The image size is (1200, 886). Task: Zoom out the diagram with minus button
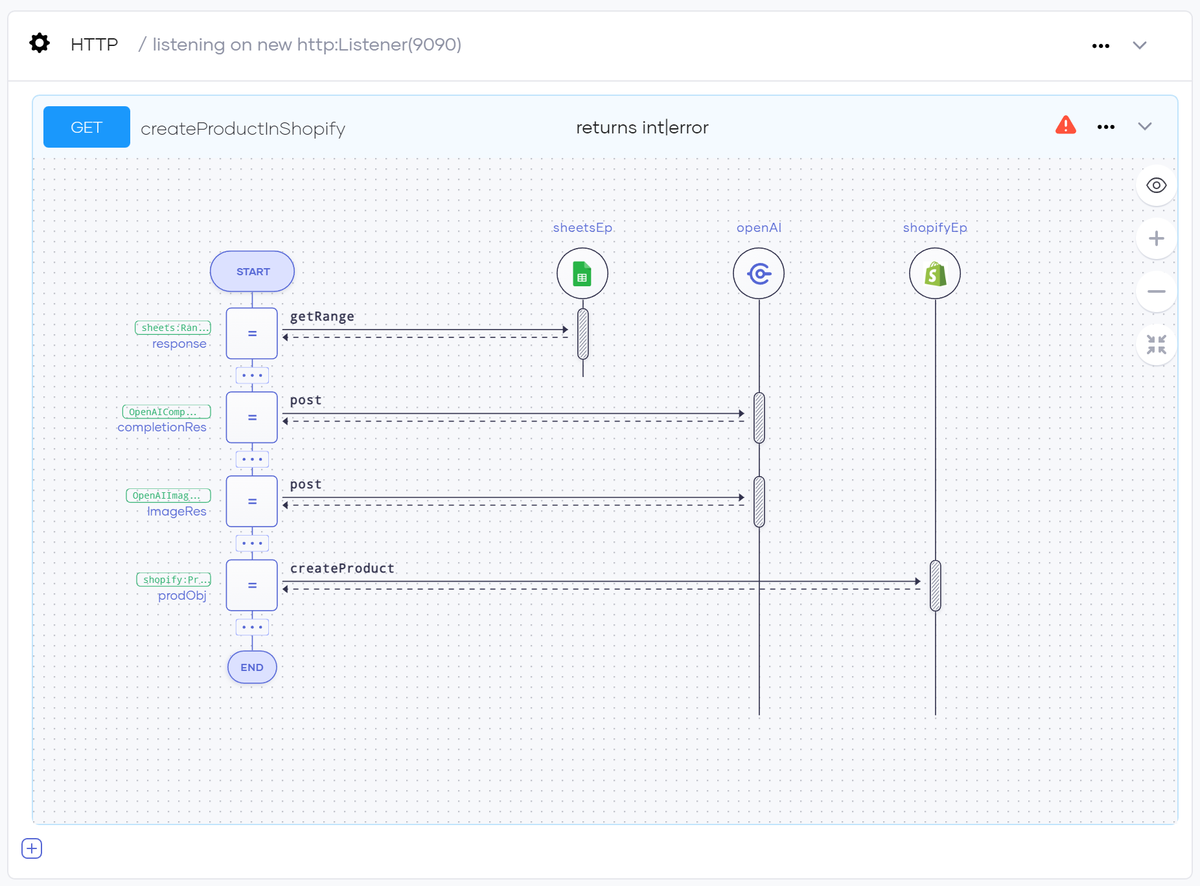[1157, 292]
